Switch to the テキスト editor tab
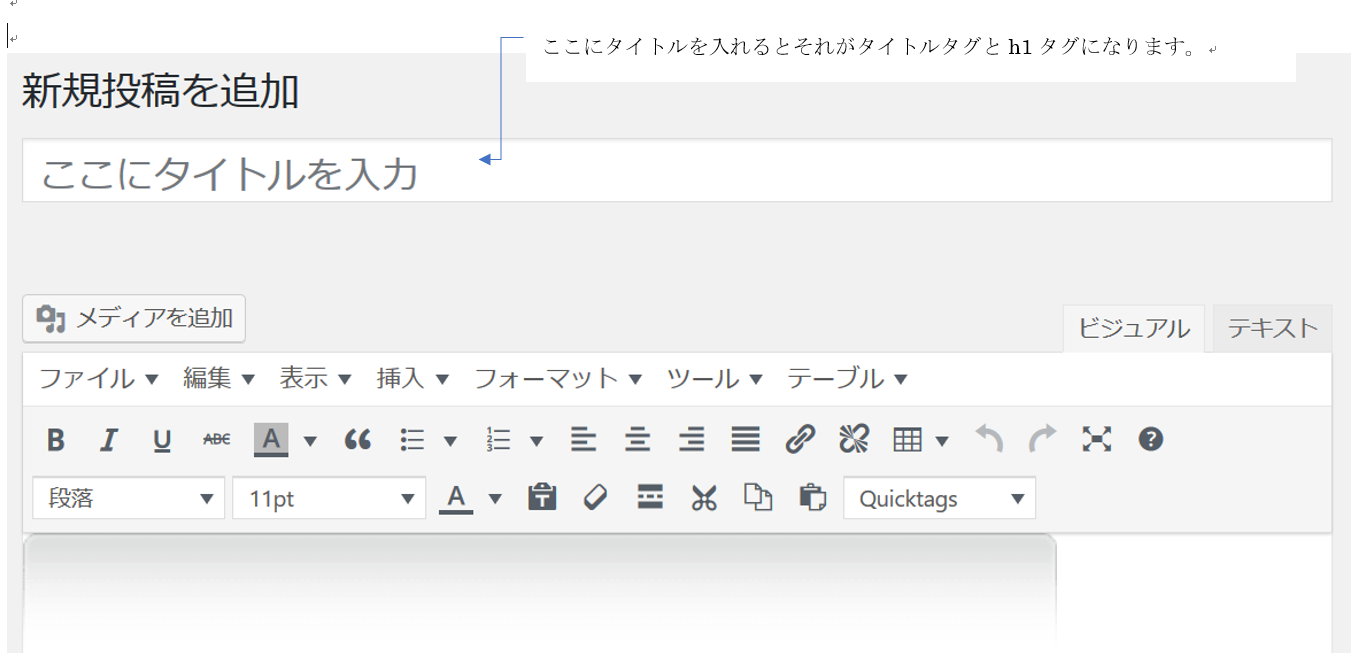This screenshot has height=653, width=1363. pos(1272,328)
